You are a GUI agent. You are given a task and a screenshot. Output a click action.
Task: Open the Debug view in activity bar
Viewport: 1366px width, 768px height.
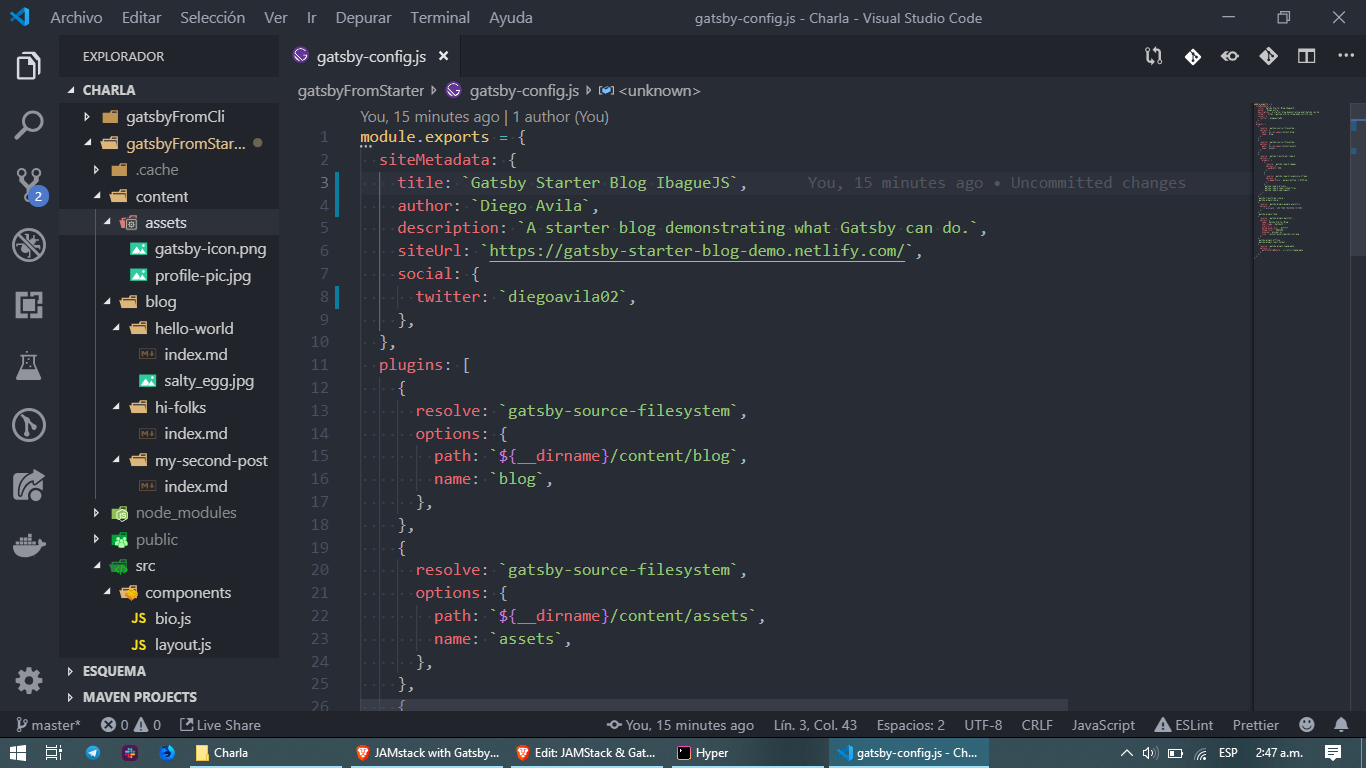(x=29, y=244)
